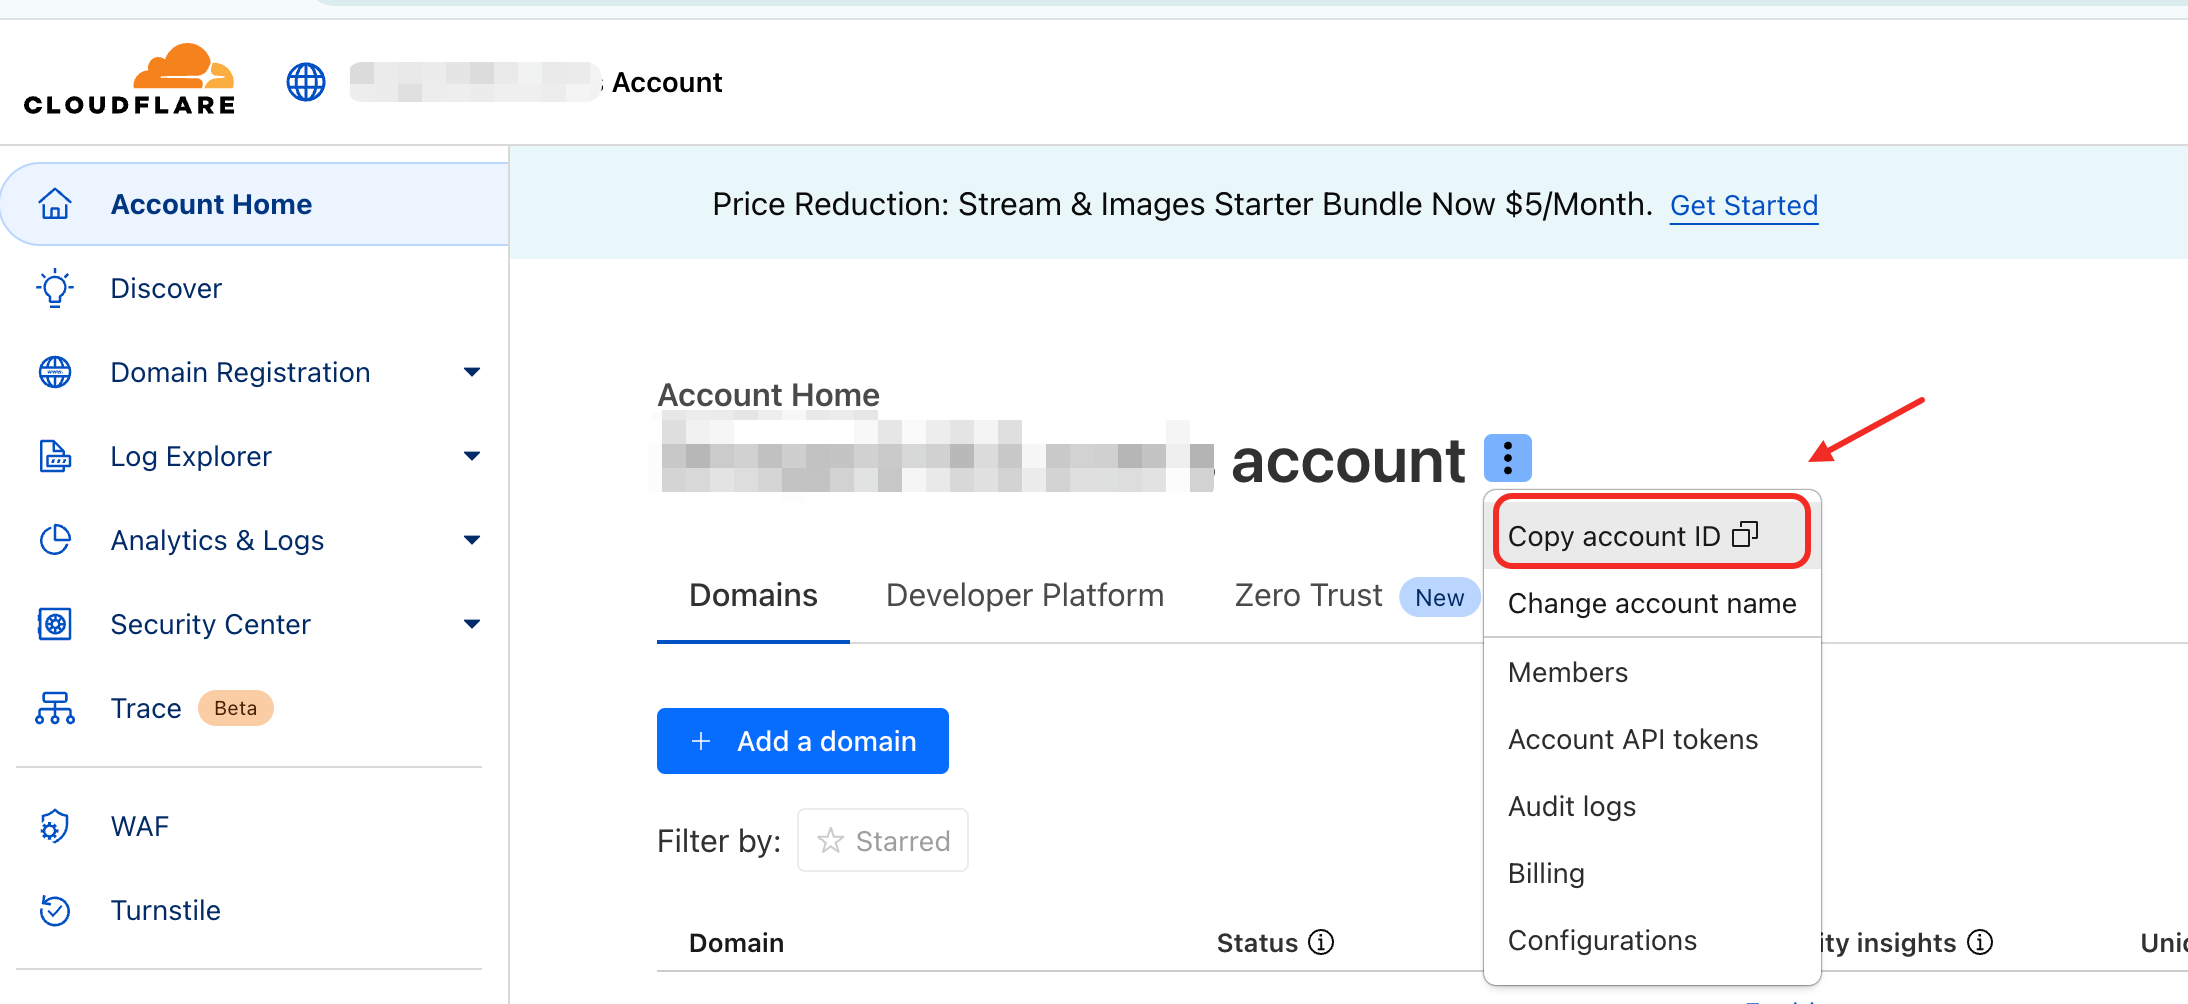The width and height of the screenshot is (2188, 1004).
Task: Click the Account Home page heading
Action: (768, 395)
